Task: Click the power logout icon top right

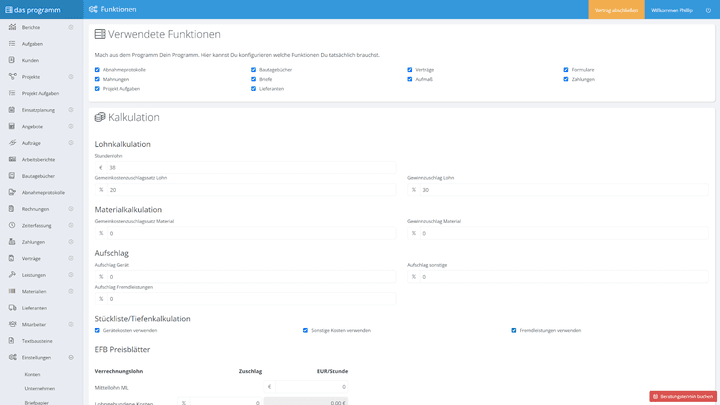Action: [x=708, y=10]
